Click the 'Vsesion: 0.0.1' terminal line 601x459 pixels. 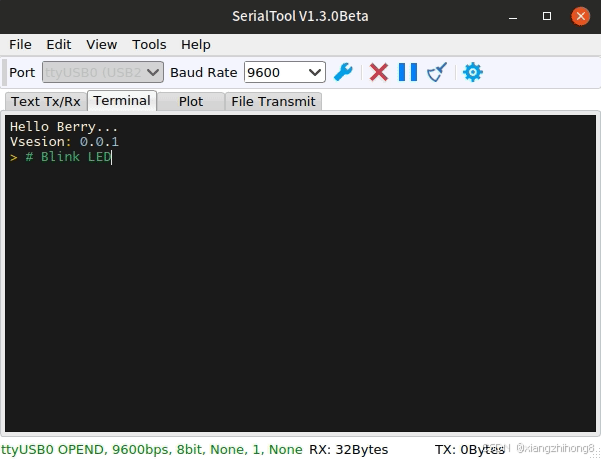coord(64,141)
